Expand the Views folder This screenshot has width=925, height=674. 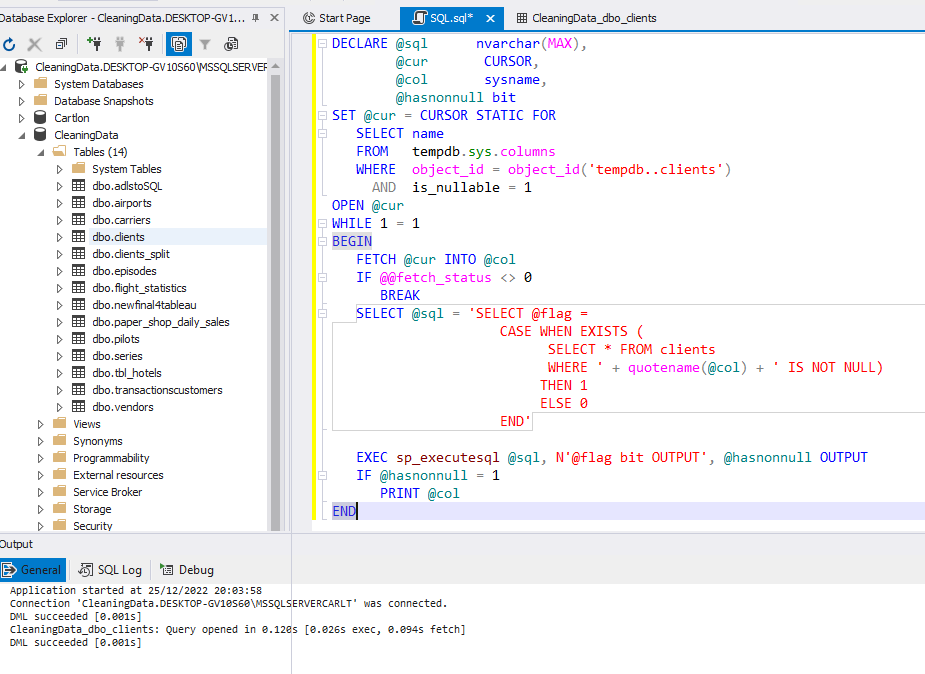(41, 425)
